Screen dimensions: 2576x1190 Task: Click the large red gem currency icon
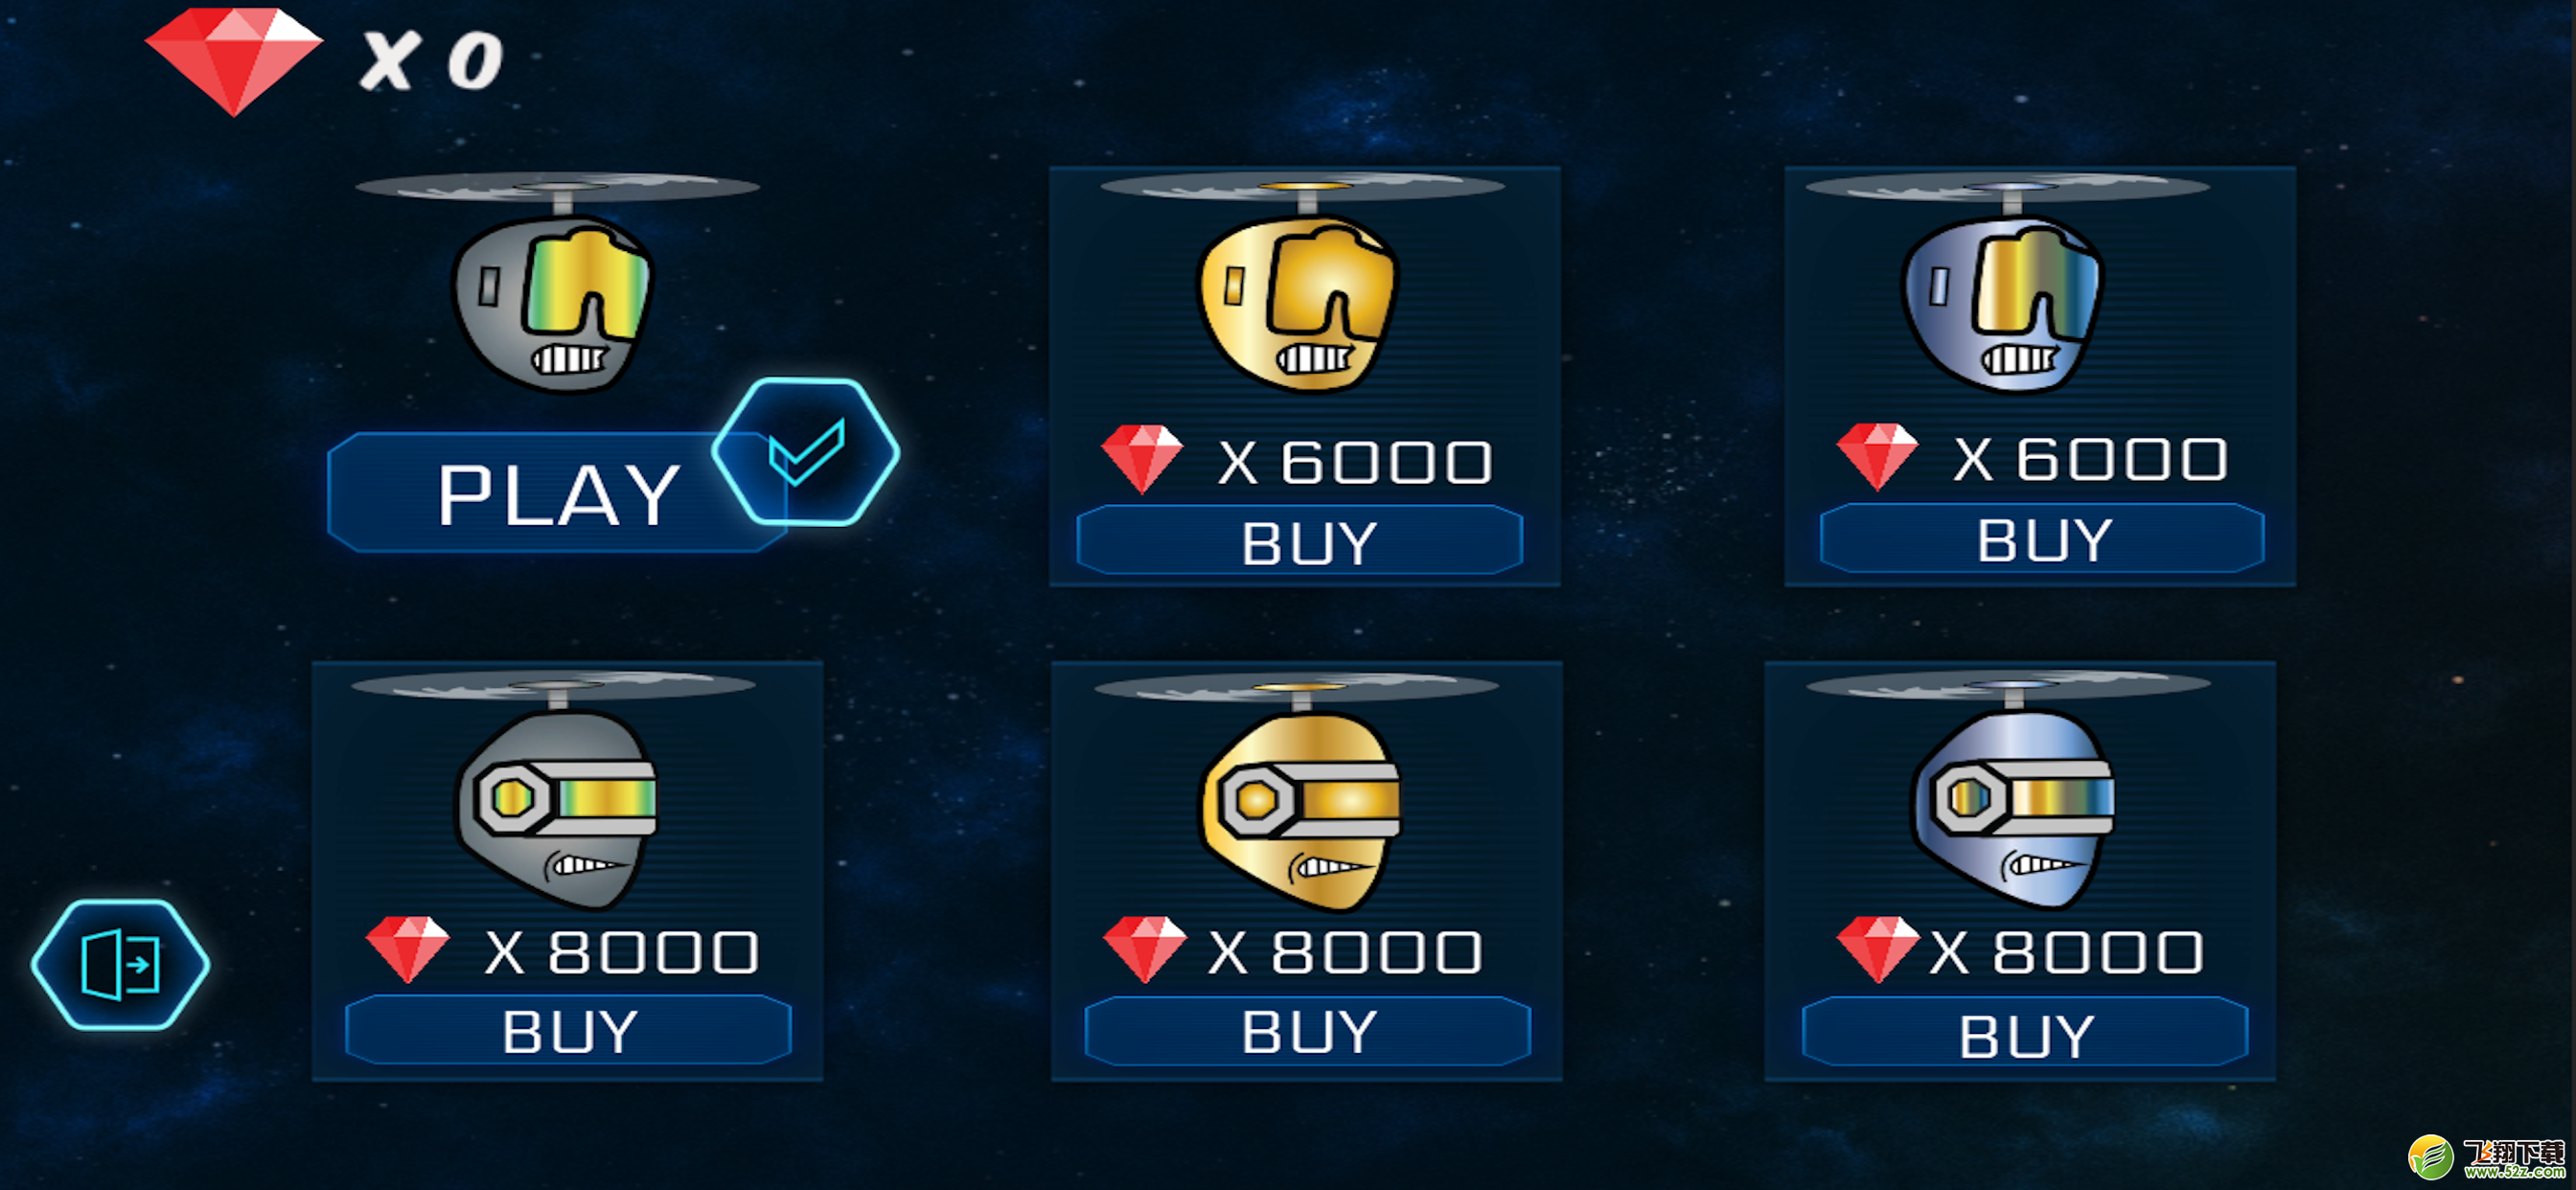coord(234,60)
